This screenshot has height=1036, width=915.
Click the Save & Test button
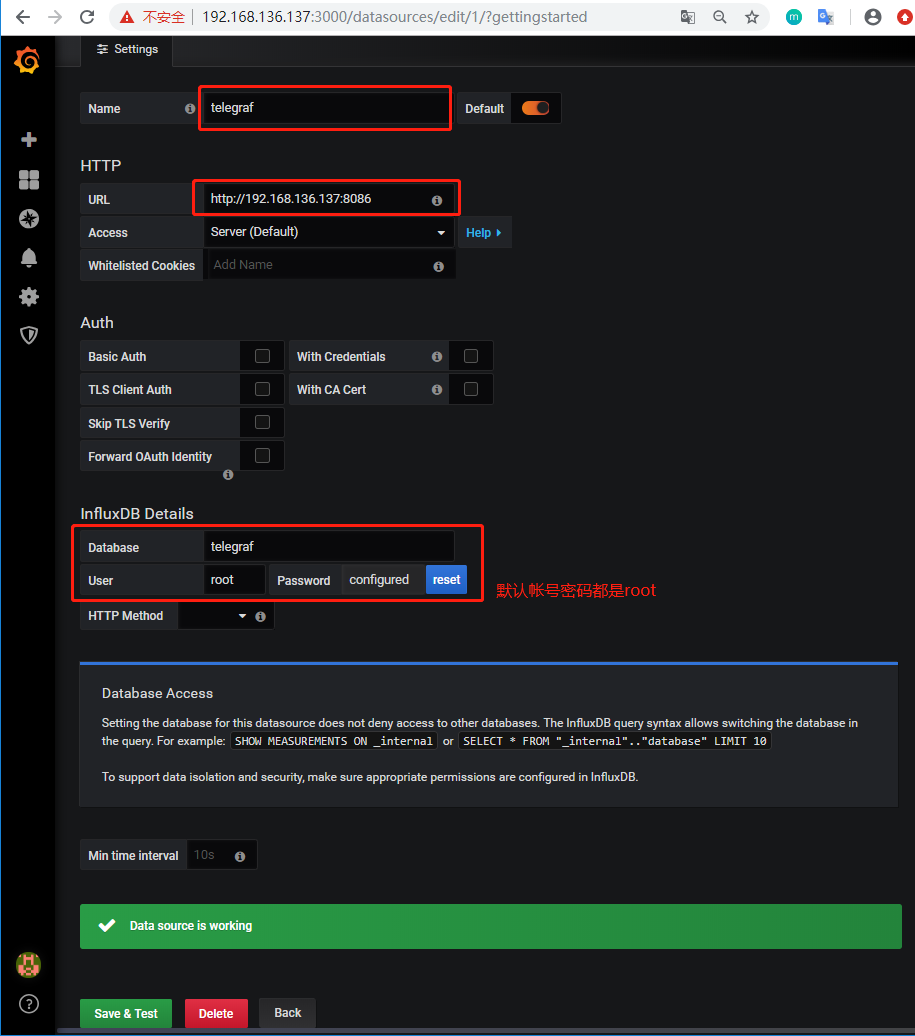(126, 1014)
